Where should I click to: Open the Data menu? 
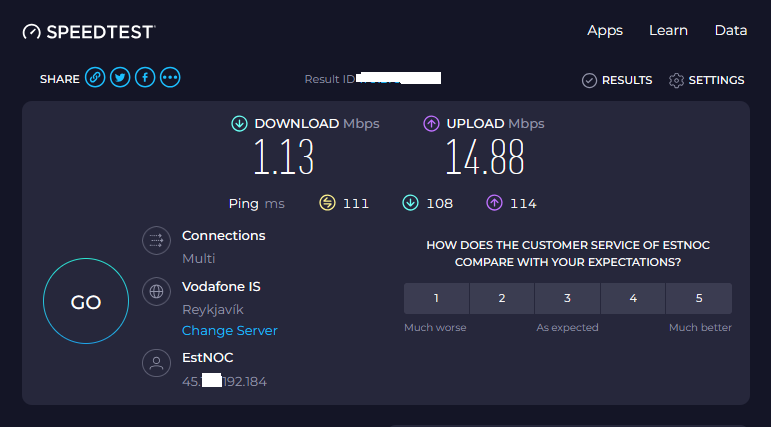[x=731, y=30]
